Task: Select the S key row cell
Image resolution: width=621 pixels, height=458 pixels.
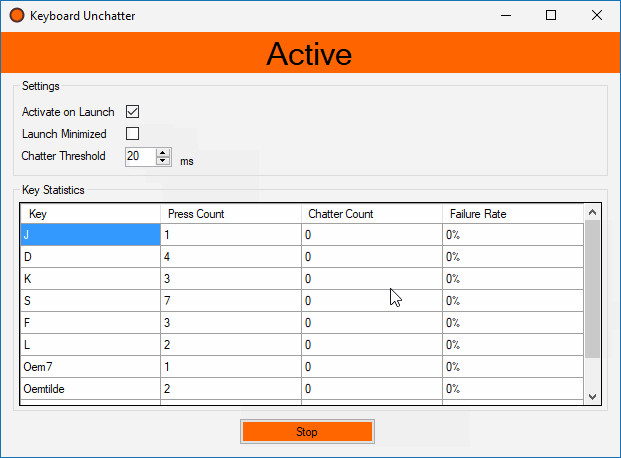Action: tap(91, 301)
